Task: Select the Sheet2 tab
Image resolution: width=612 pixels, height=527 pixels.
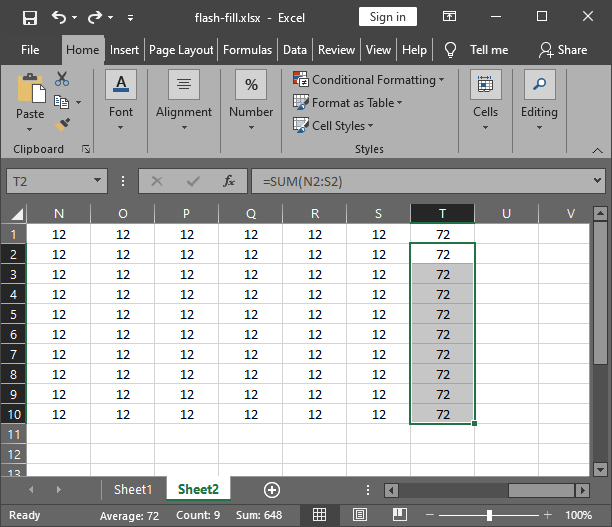Action: (x=198, y=490)
